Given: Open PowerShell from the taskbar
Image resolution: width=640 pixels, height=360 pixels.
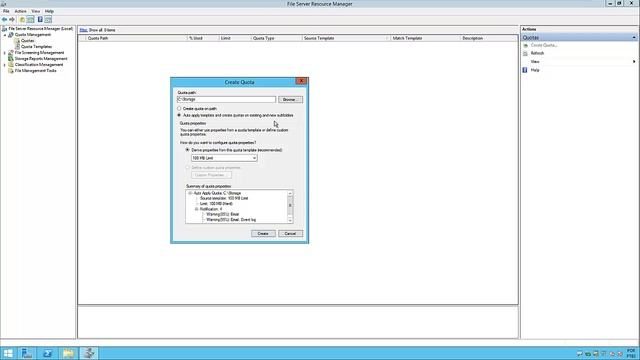Looking at the screenshot, I should [47, 353].
